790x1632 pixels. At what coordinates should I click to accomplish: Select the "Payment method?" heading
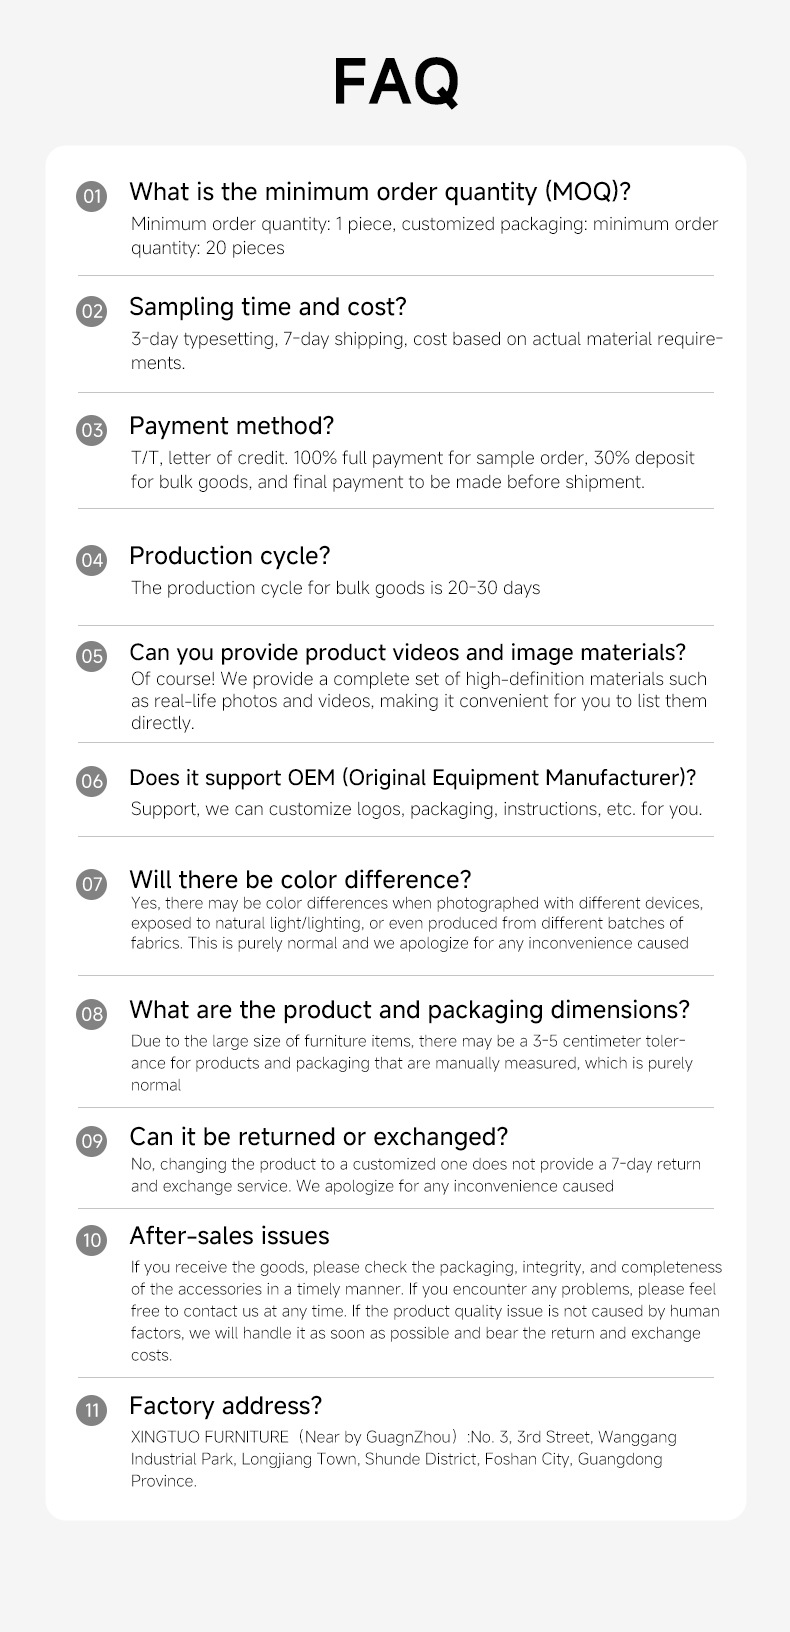232,426
